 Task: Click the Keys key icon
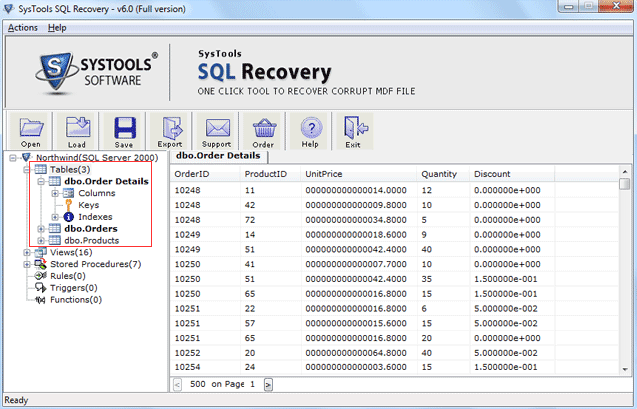coord(68,205)
